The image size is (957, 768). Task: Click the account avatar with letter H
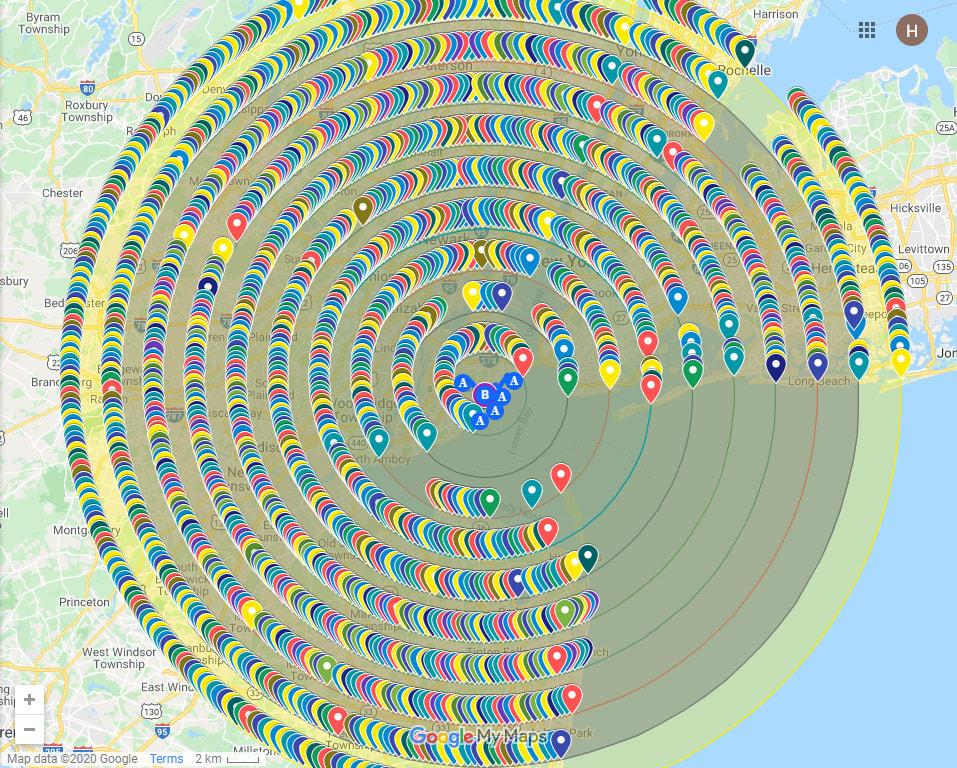(913, 30)
